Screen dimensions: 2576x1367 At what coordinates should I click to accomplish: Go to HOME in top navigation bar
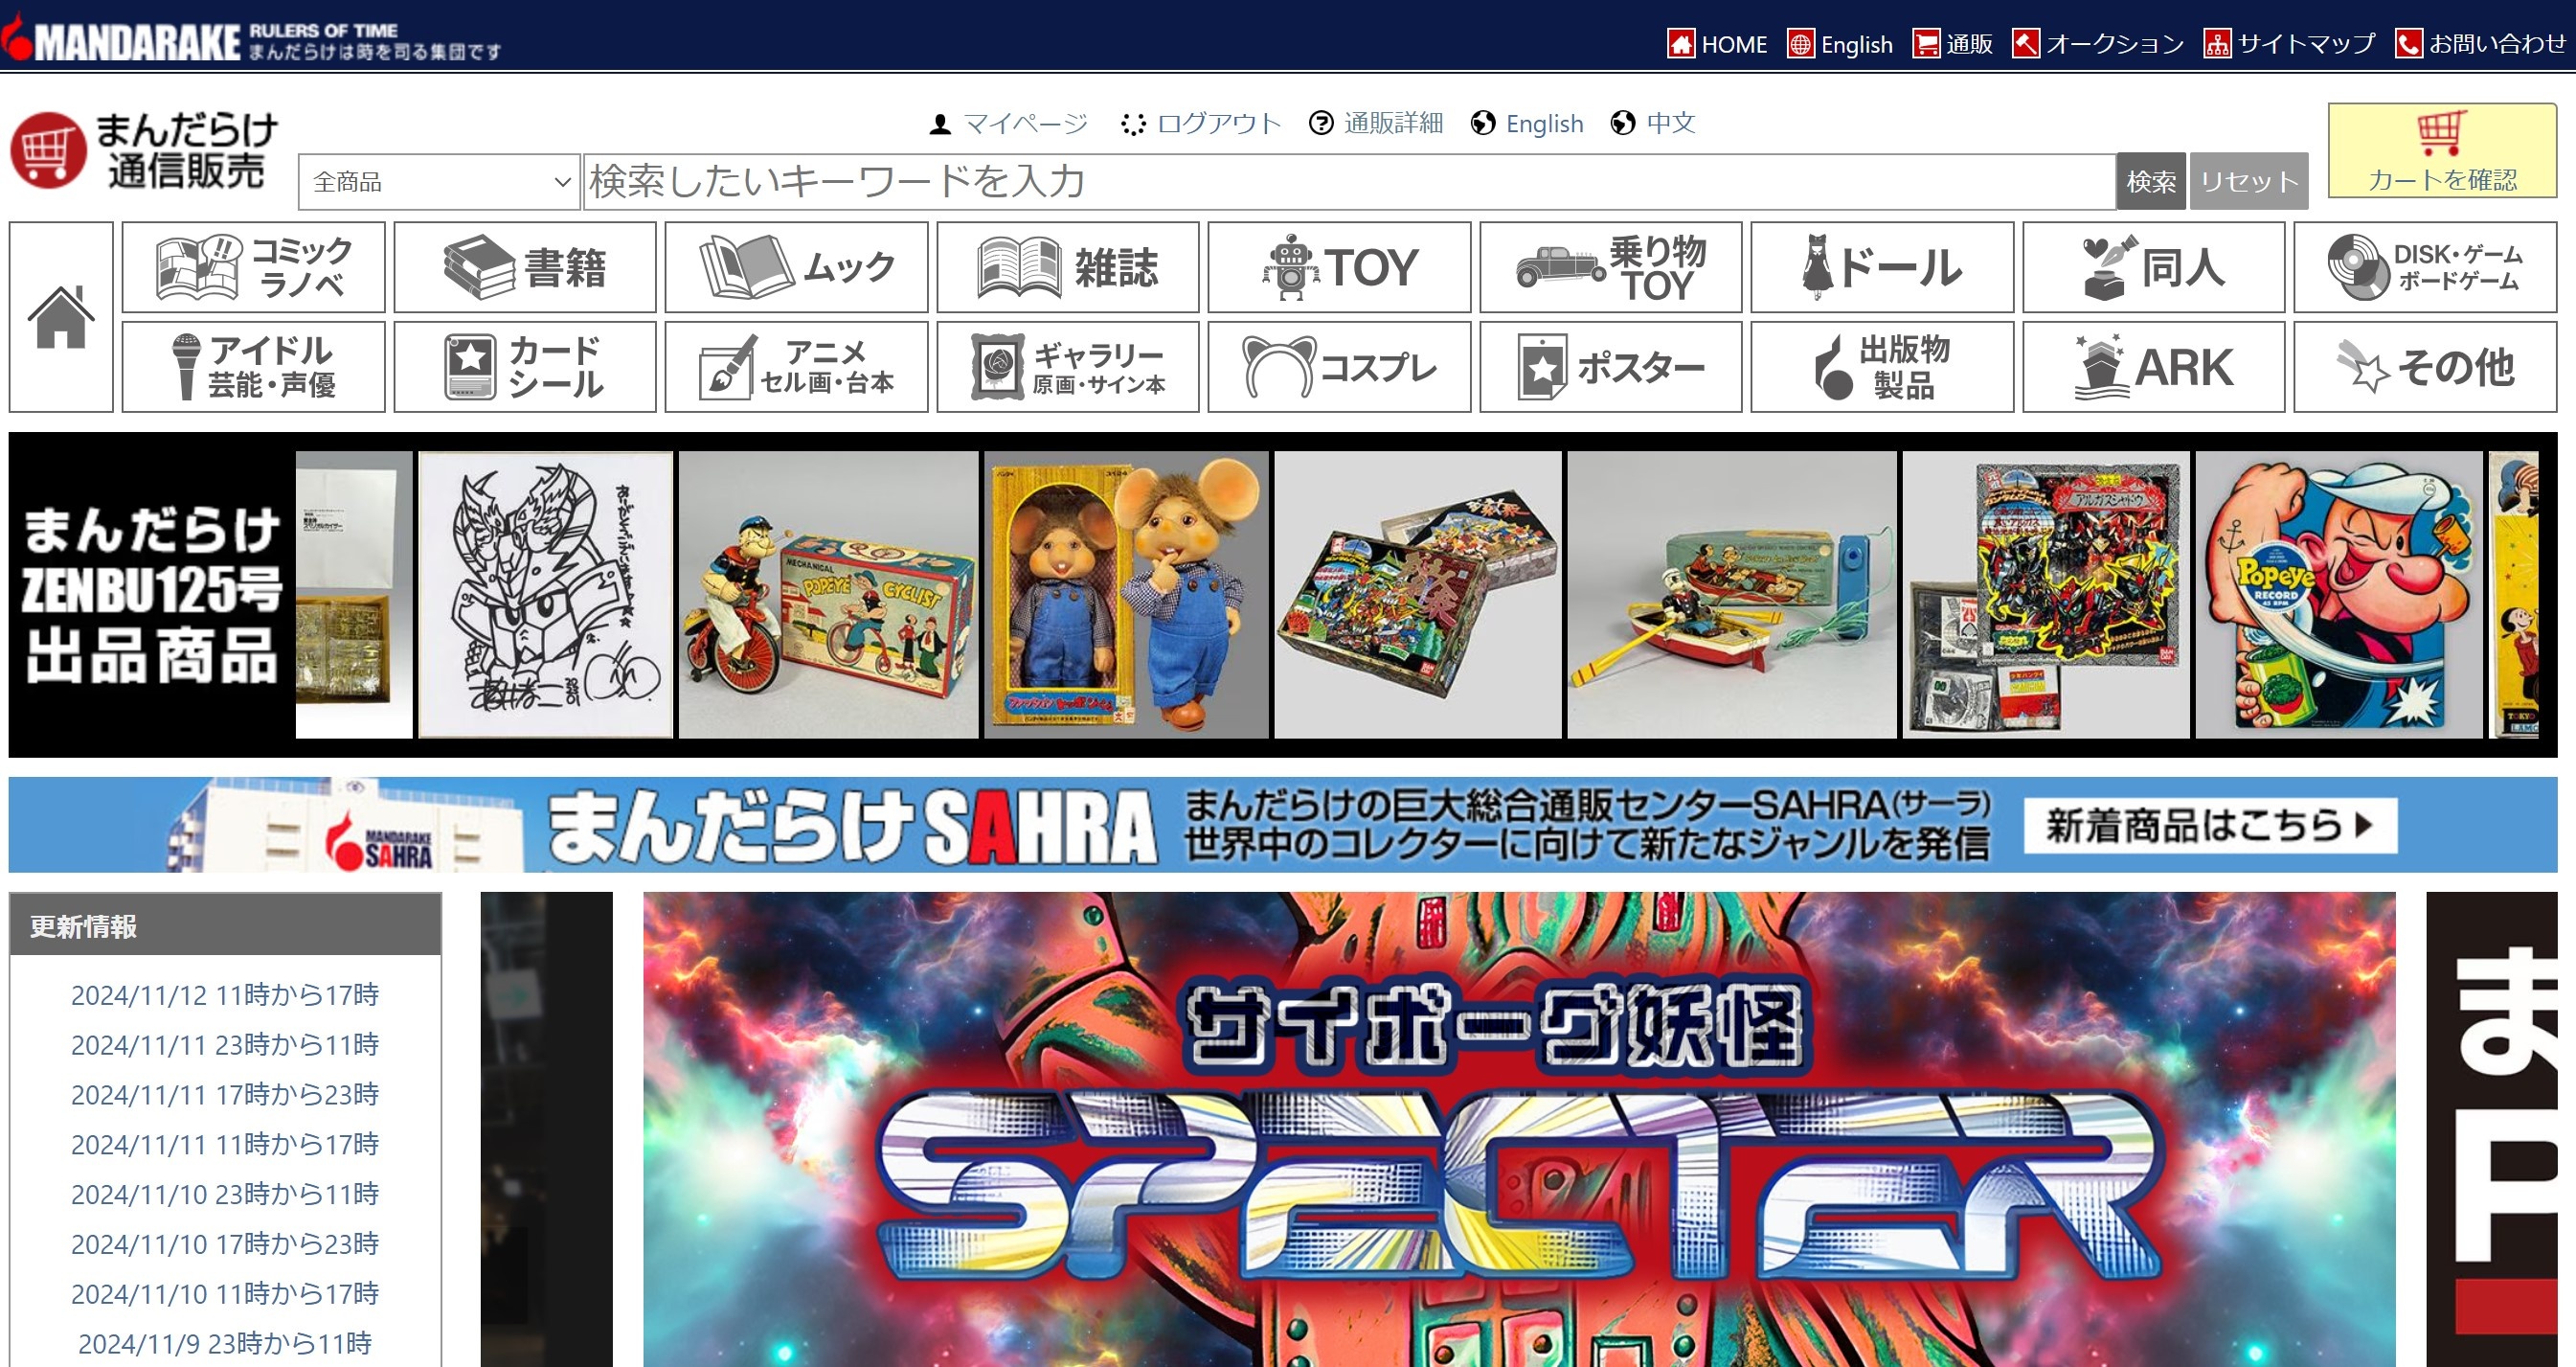point(1717,44)
